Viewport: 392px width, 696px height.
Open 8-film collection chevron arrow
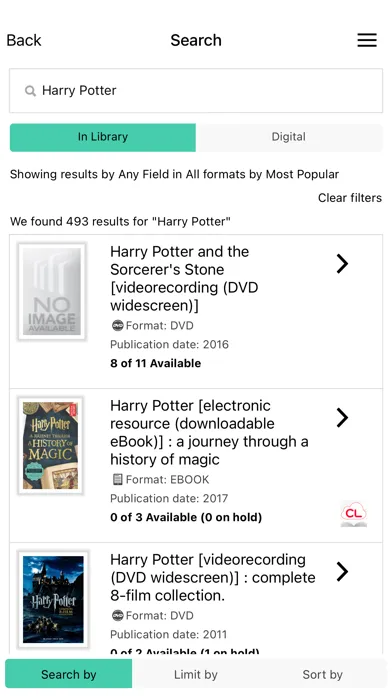point(342,572)
